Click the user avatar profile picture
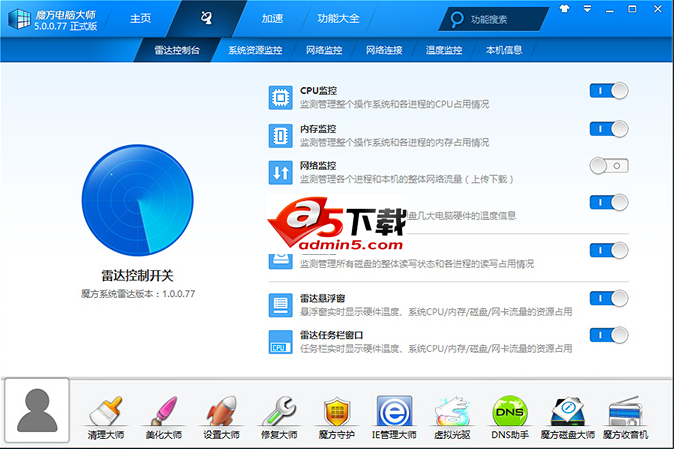 point(37,410)
